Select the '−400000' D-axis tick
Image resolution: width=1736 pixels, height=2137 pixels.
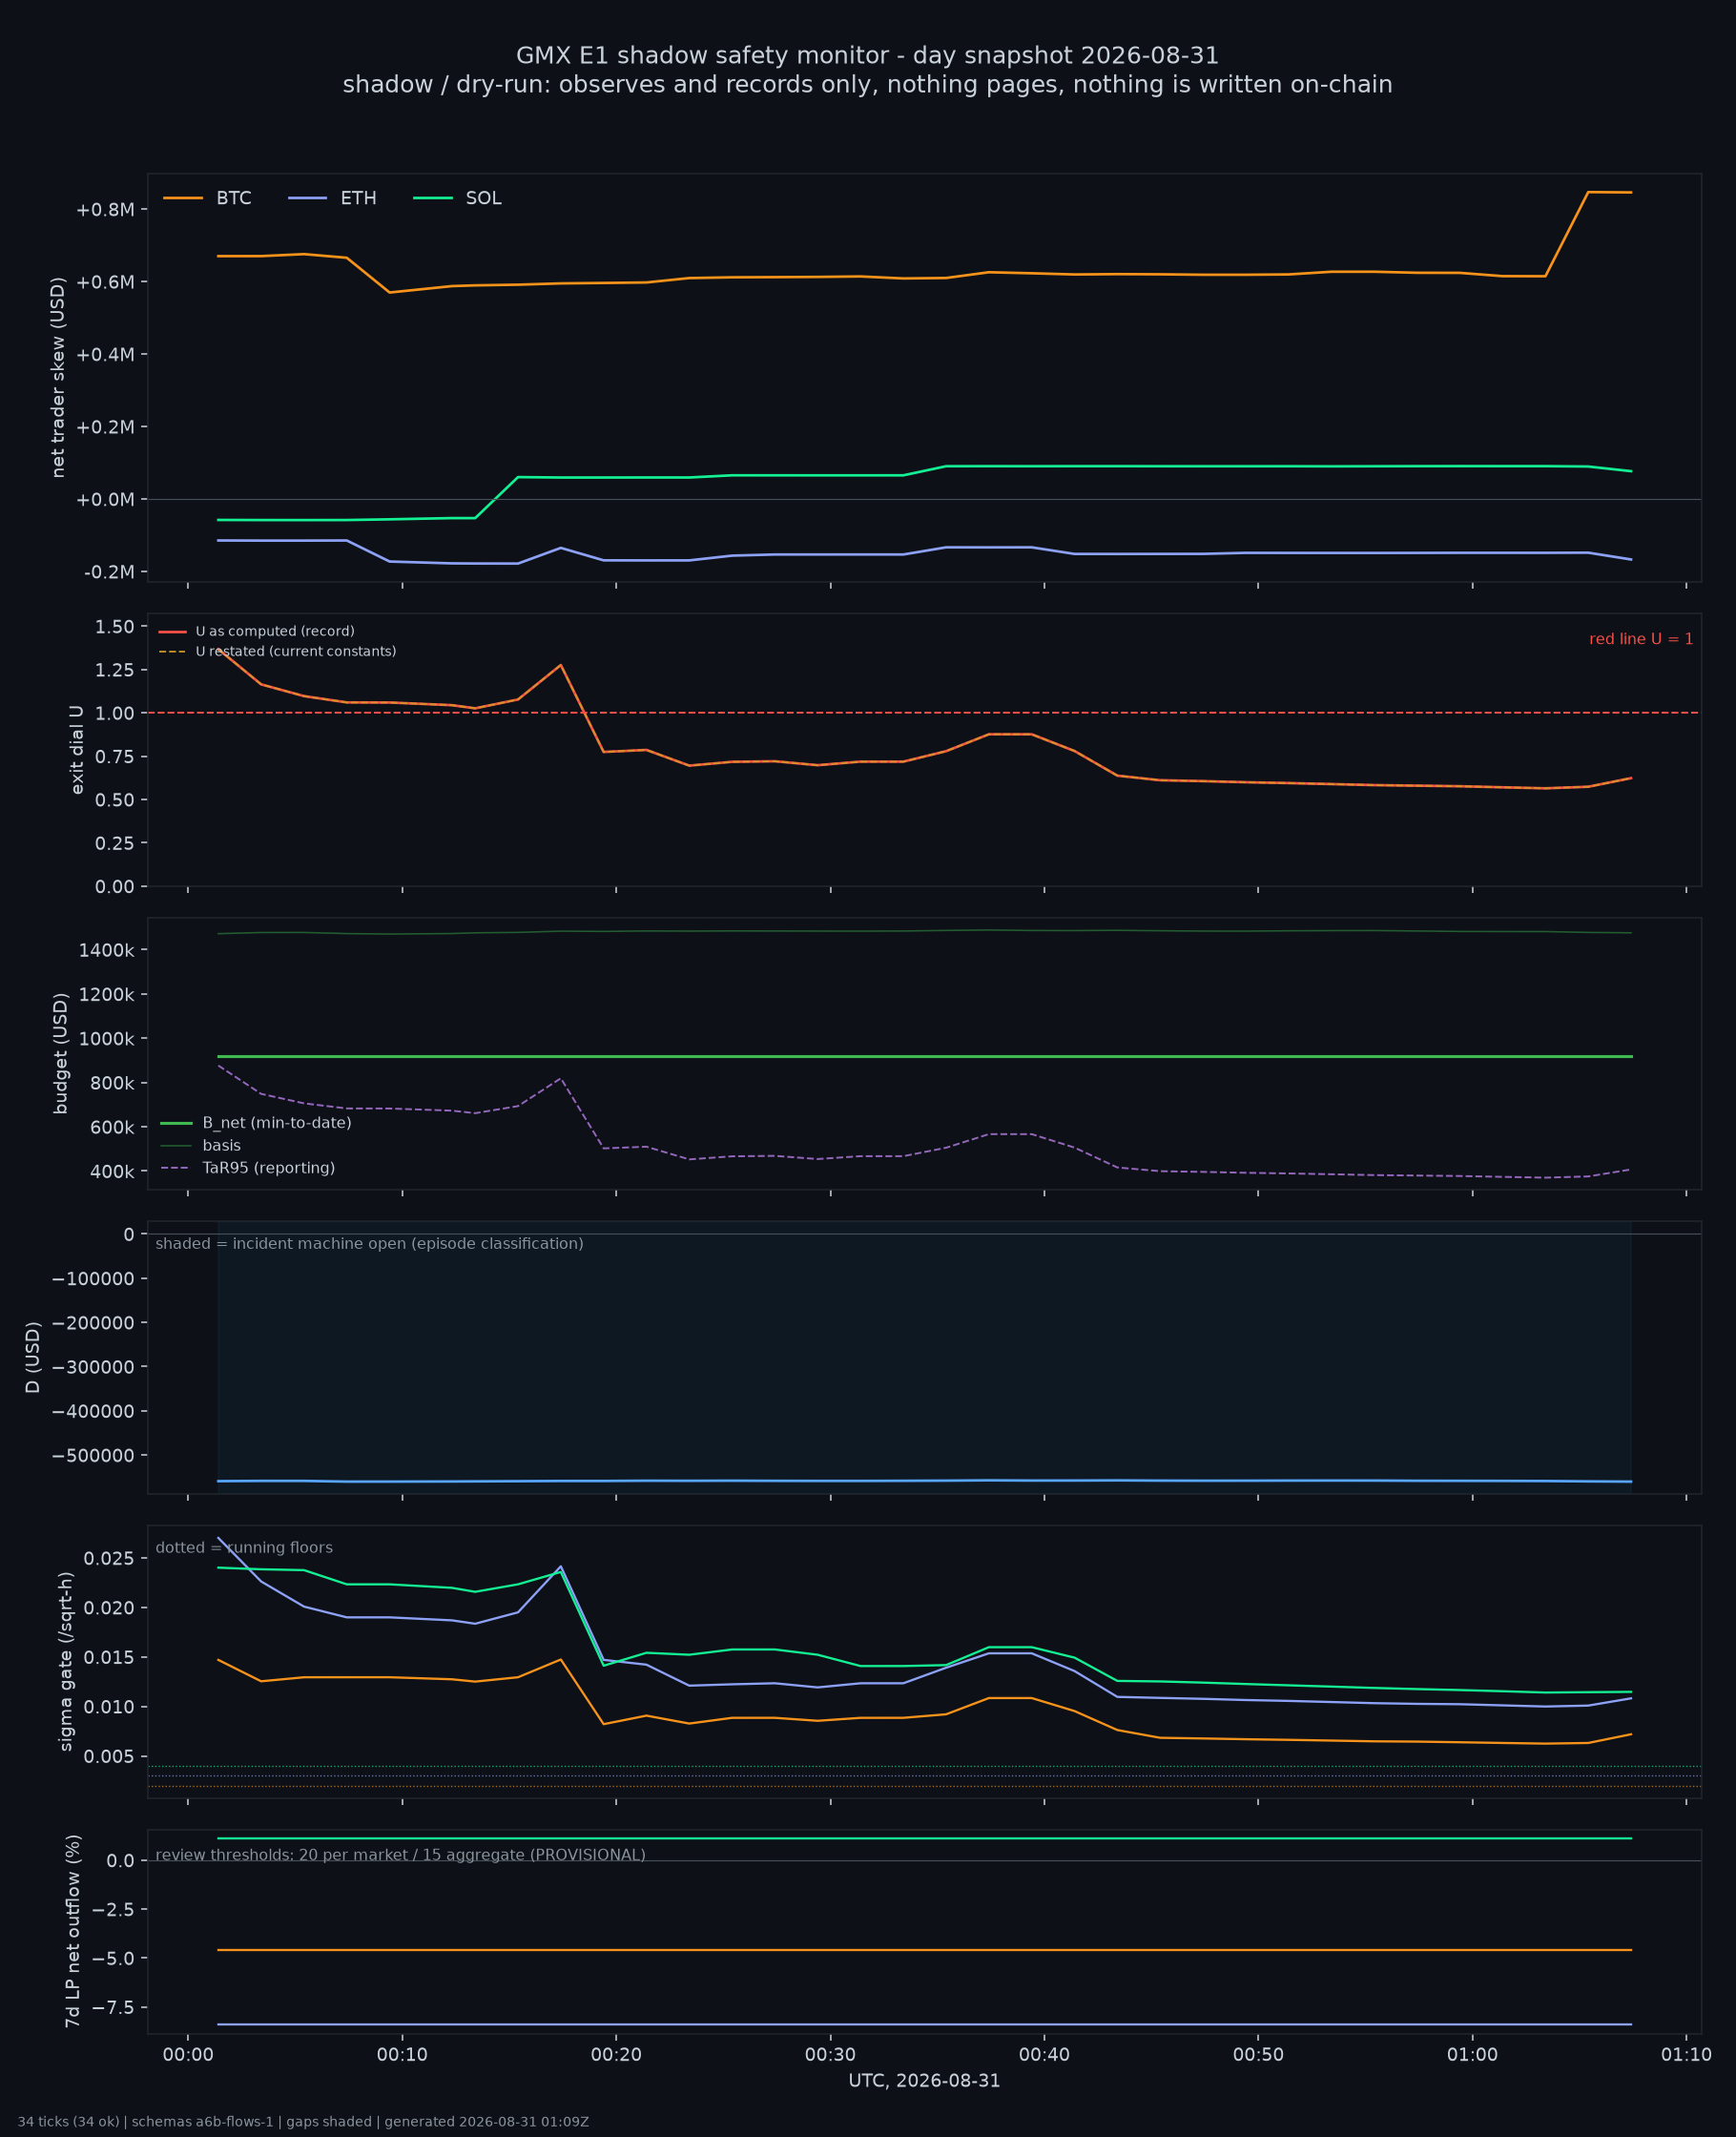tap(93, 1411)
